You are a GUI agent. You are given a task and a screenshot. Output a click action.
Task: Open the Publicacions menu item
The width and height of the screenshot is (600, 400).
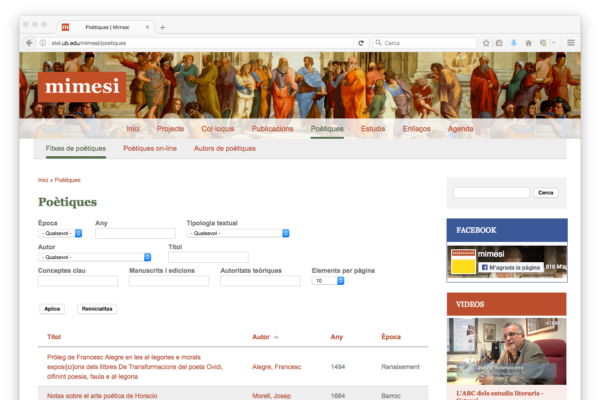pos(272,129)
